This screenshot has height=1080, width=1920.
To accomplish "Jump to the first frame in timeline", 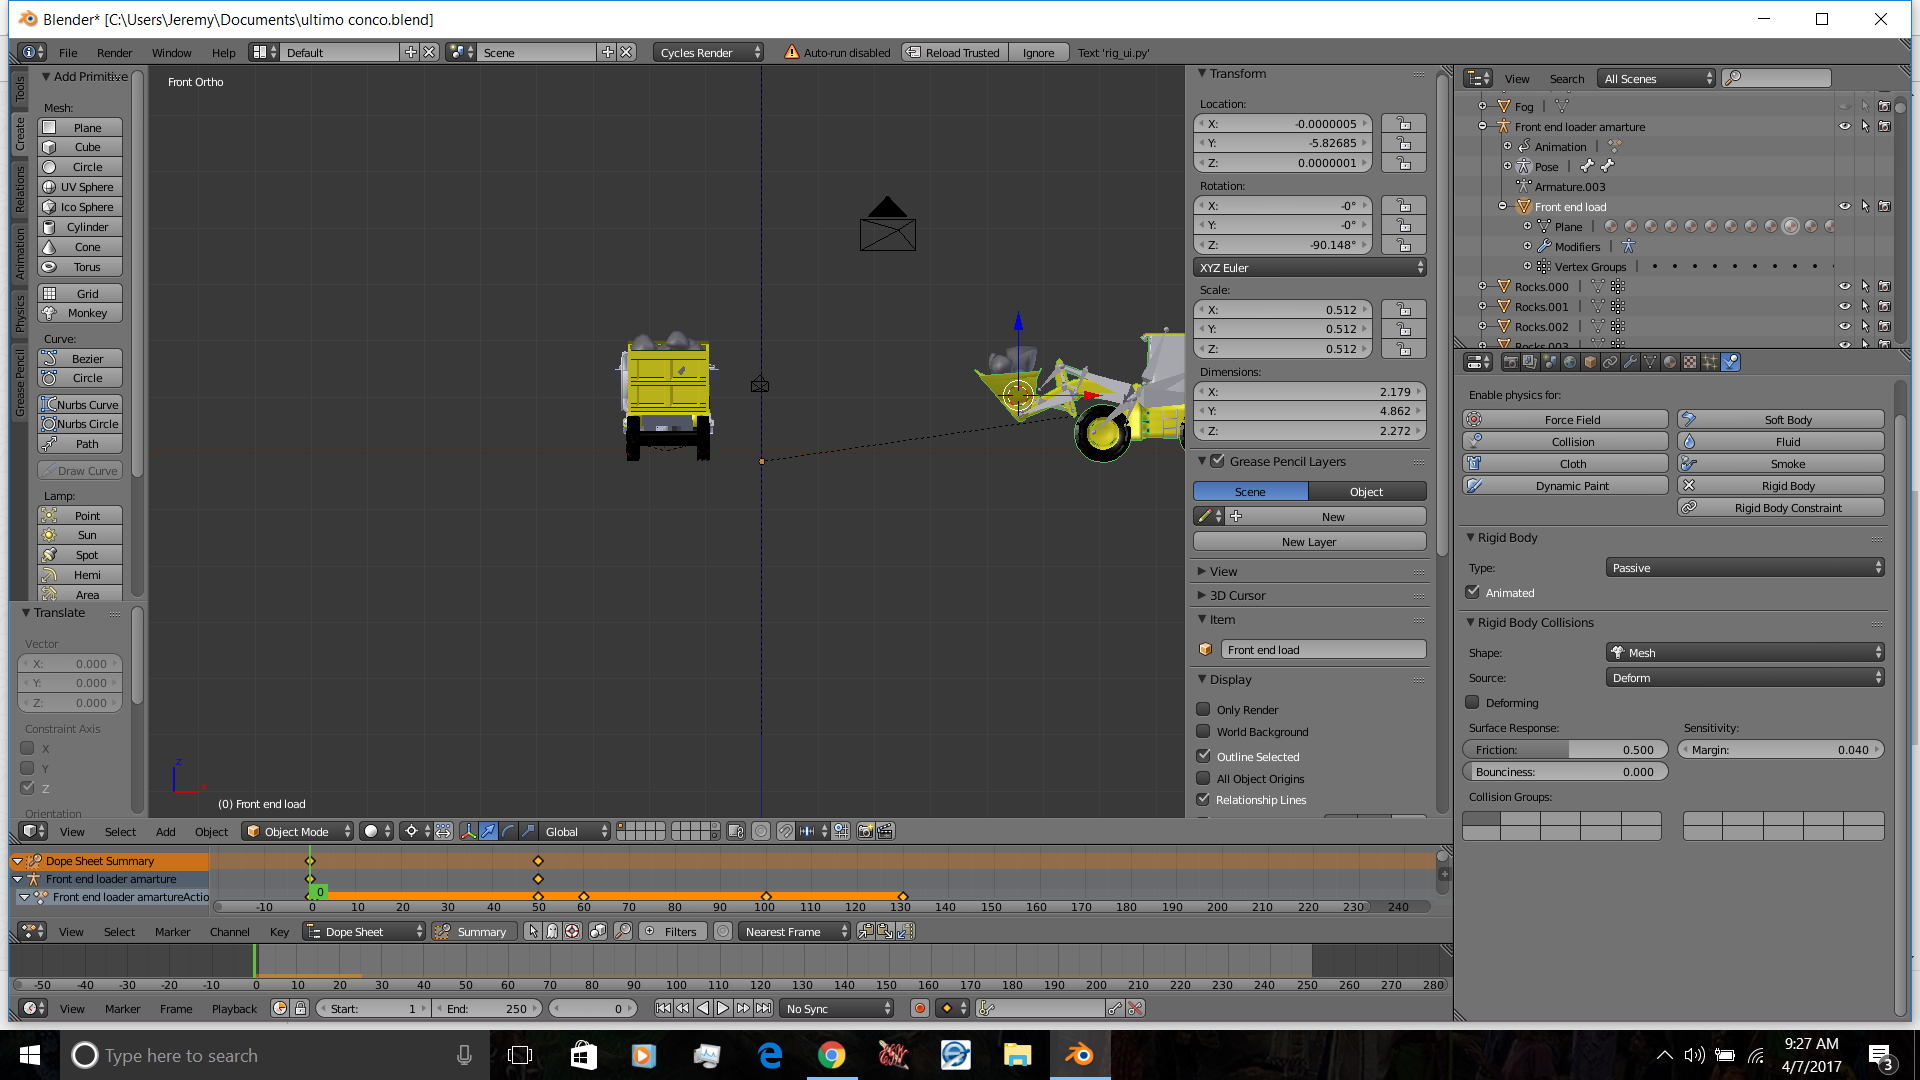I will [x=663, y=1008].
